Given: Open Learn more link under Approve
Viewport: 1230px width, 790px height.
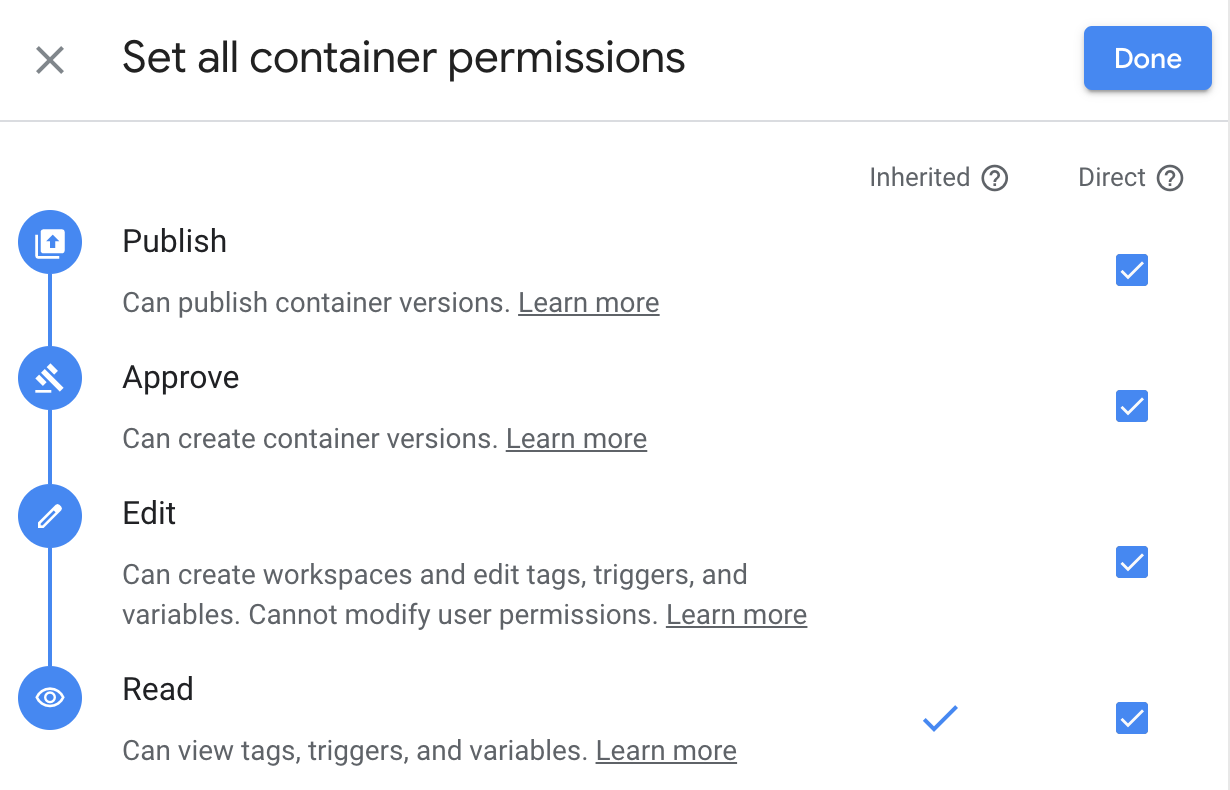Looking at the screenshot, I should 576,439.
